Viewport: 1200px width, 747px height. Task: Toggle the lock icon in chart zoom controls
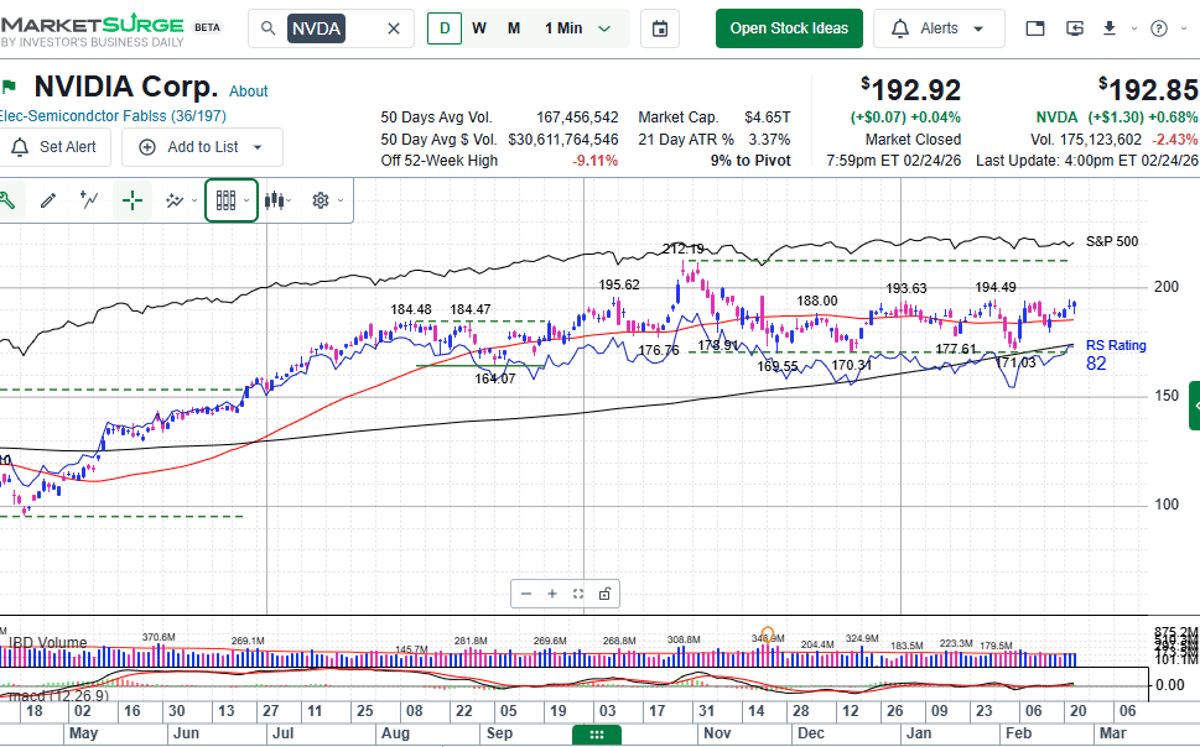pos(604,593)
